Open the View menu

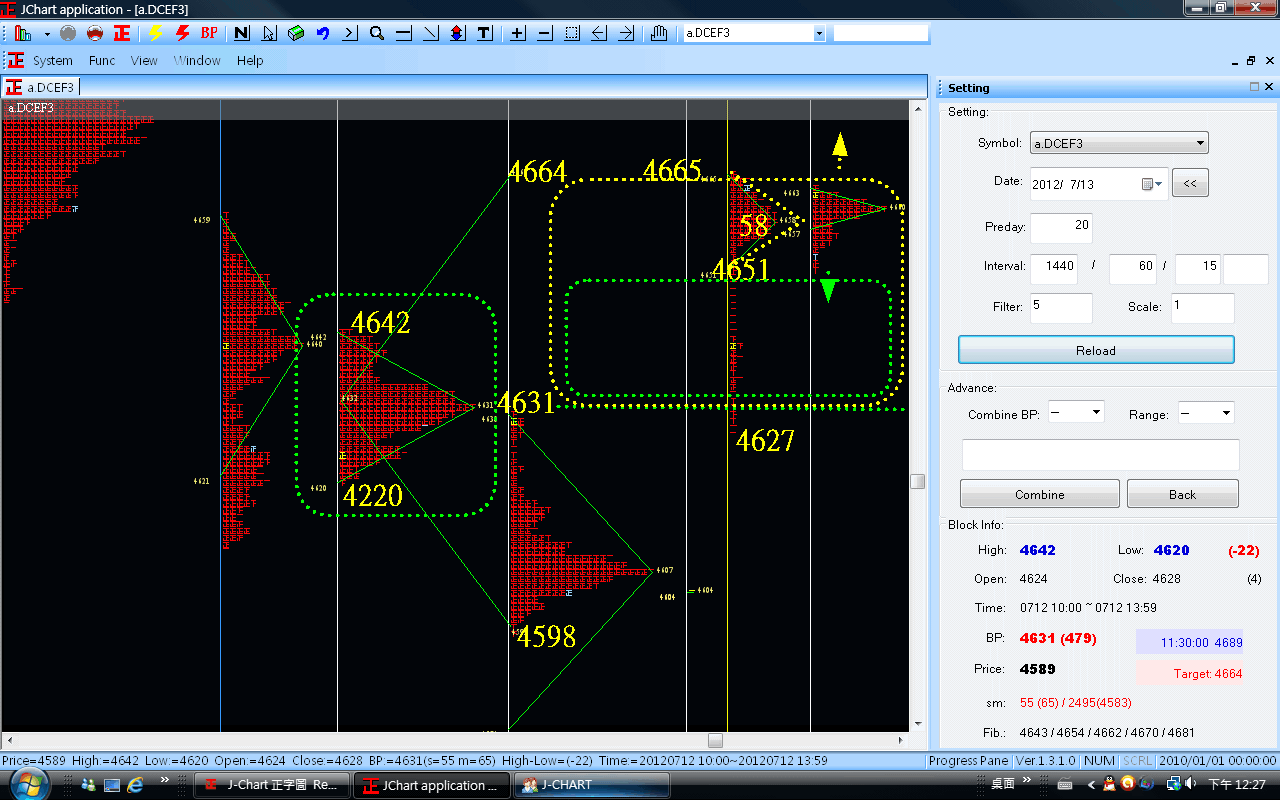pyautogui.click(x=144, y=60)
